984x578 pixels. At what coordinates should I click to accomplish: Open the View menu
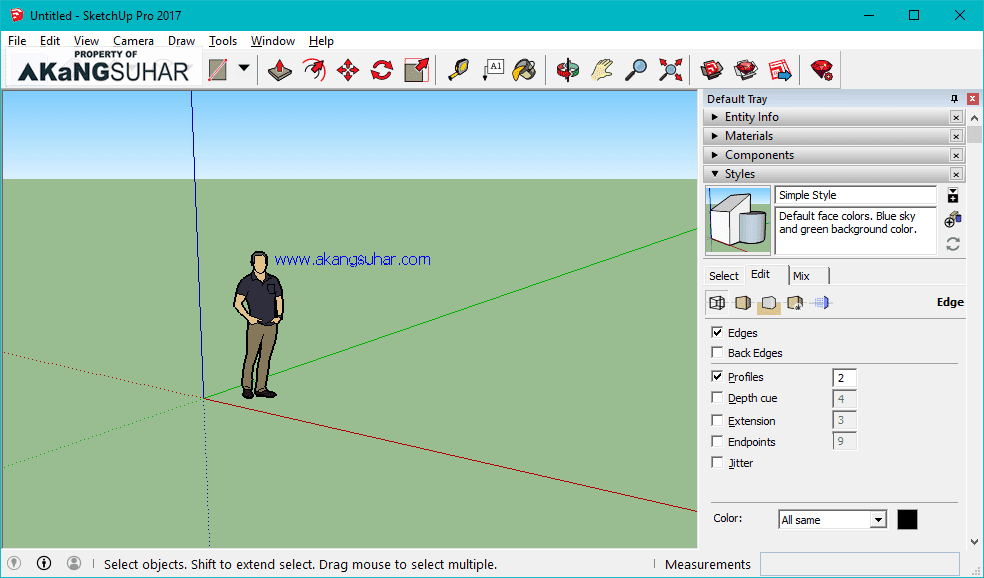coord(86,41)
